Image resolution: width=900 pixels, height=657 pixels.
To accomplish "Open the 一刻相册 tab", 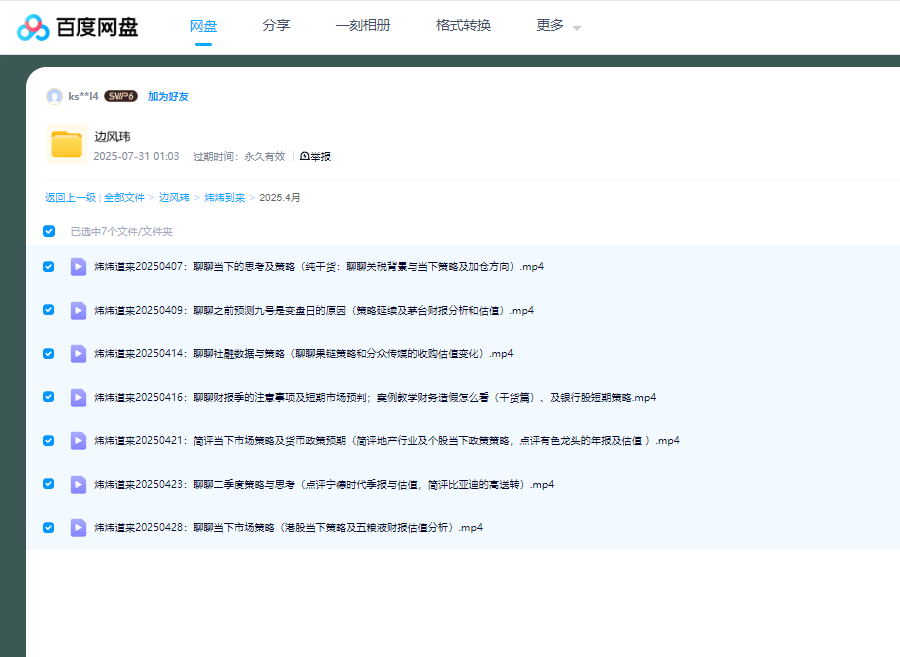I will click(x=363, y=26).
